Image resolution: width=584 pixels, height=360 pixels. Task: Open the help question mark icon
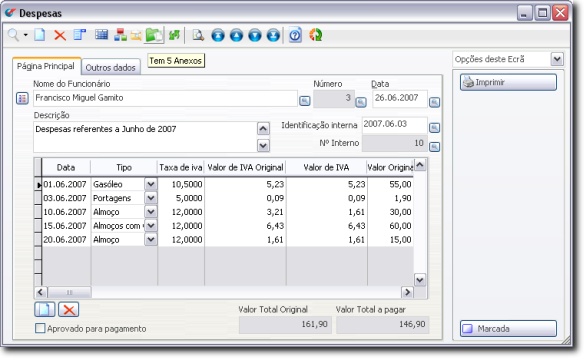(x=295, y=35)
